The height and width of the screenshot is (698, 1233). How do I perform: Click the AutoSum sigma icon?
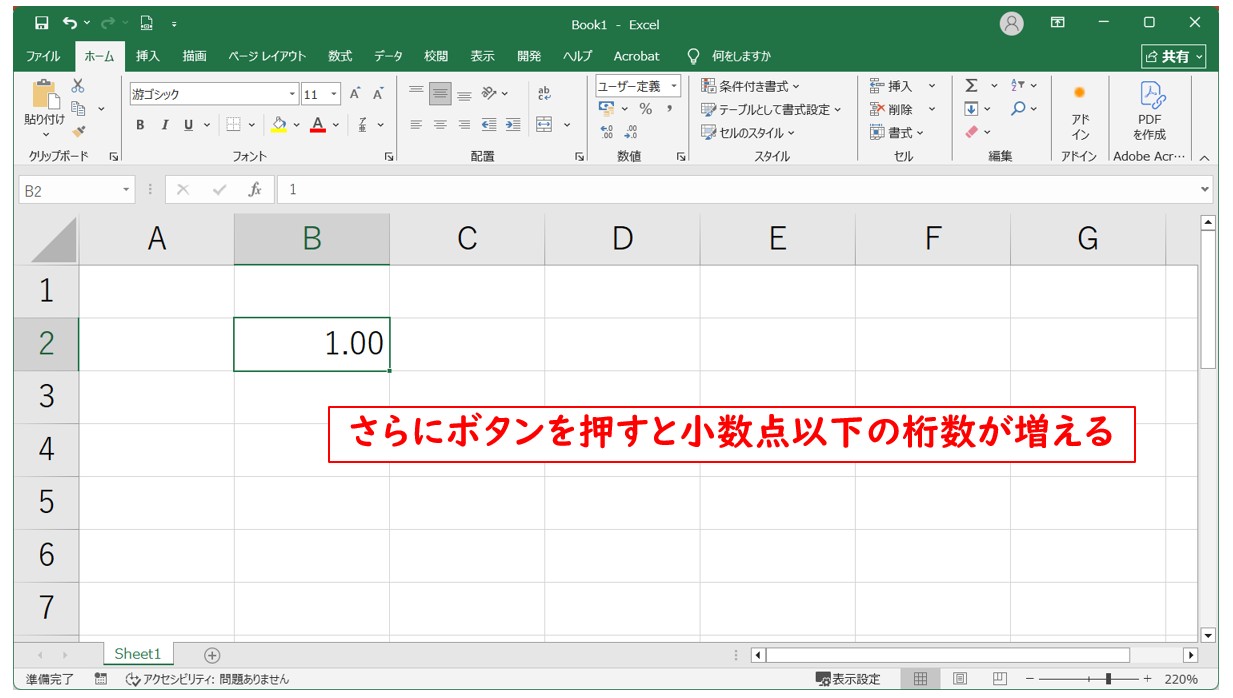[971, 86]
